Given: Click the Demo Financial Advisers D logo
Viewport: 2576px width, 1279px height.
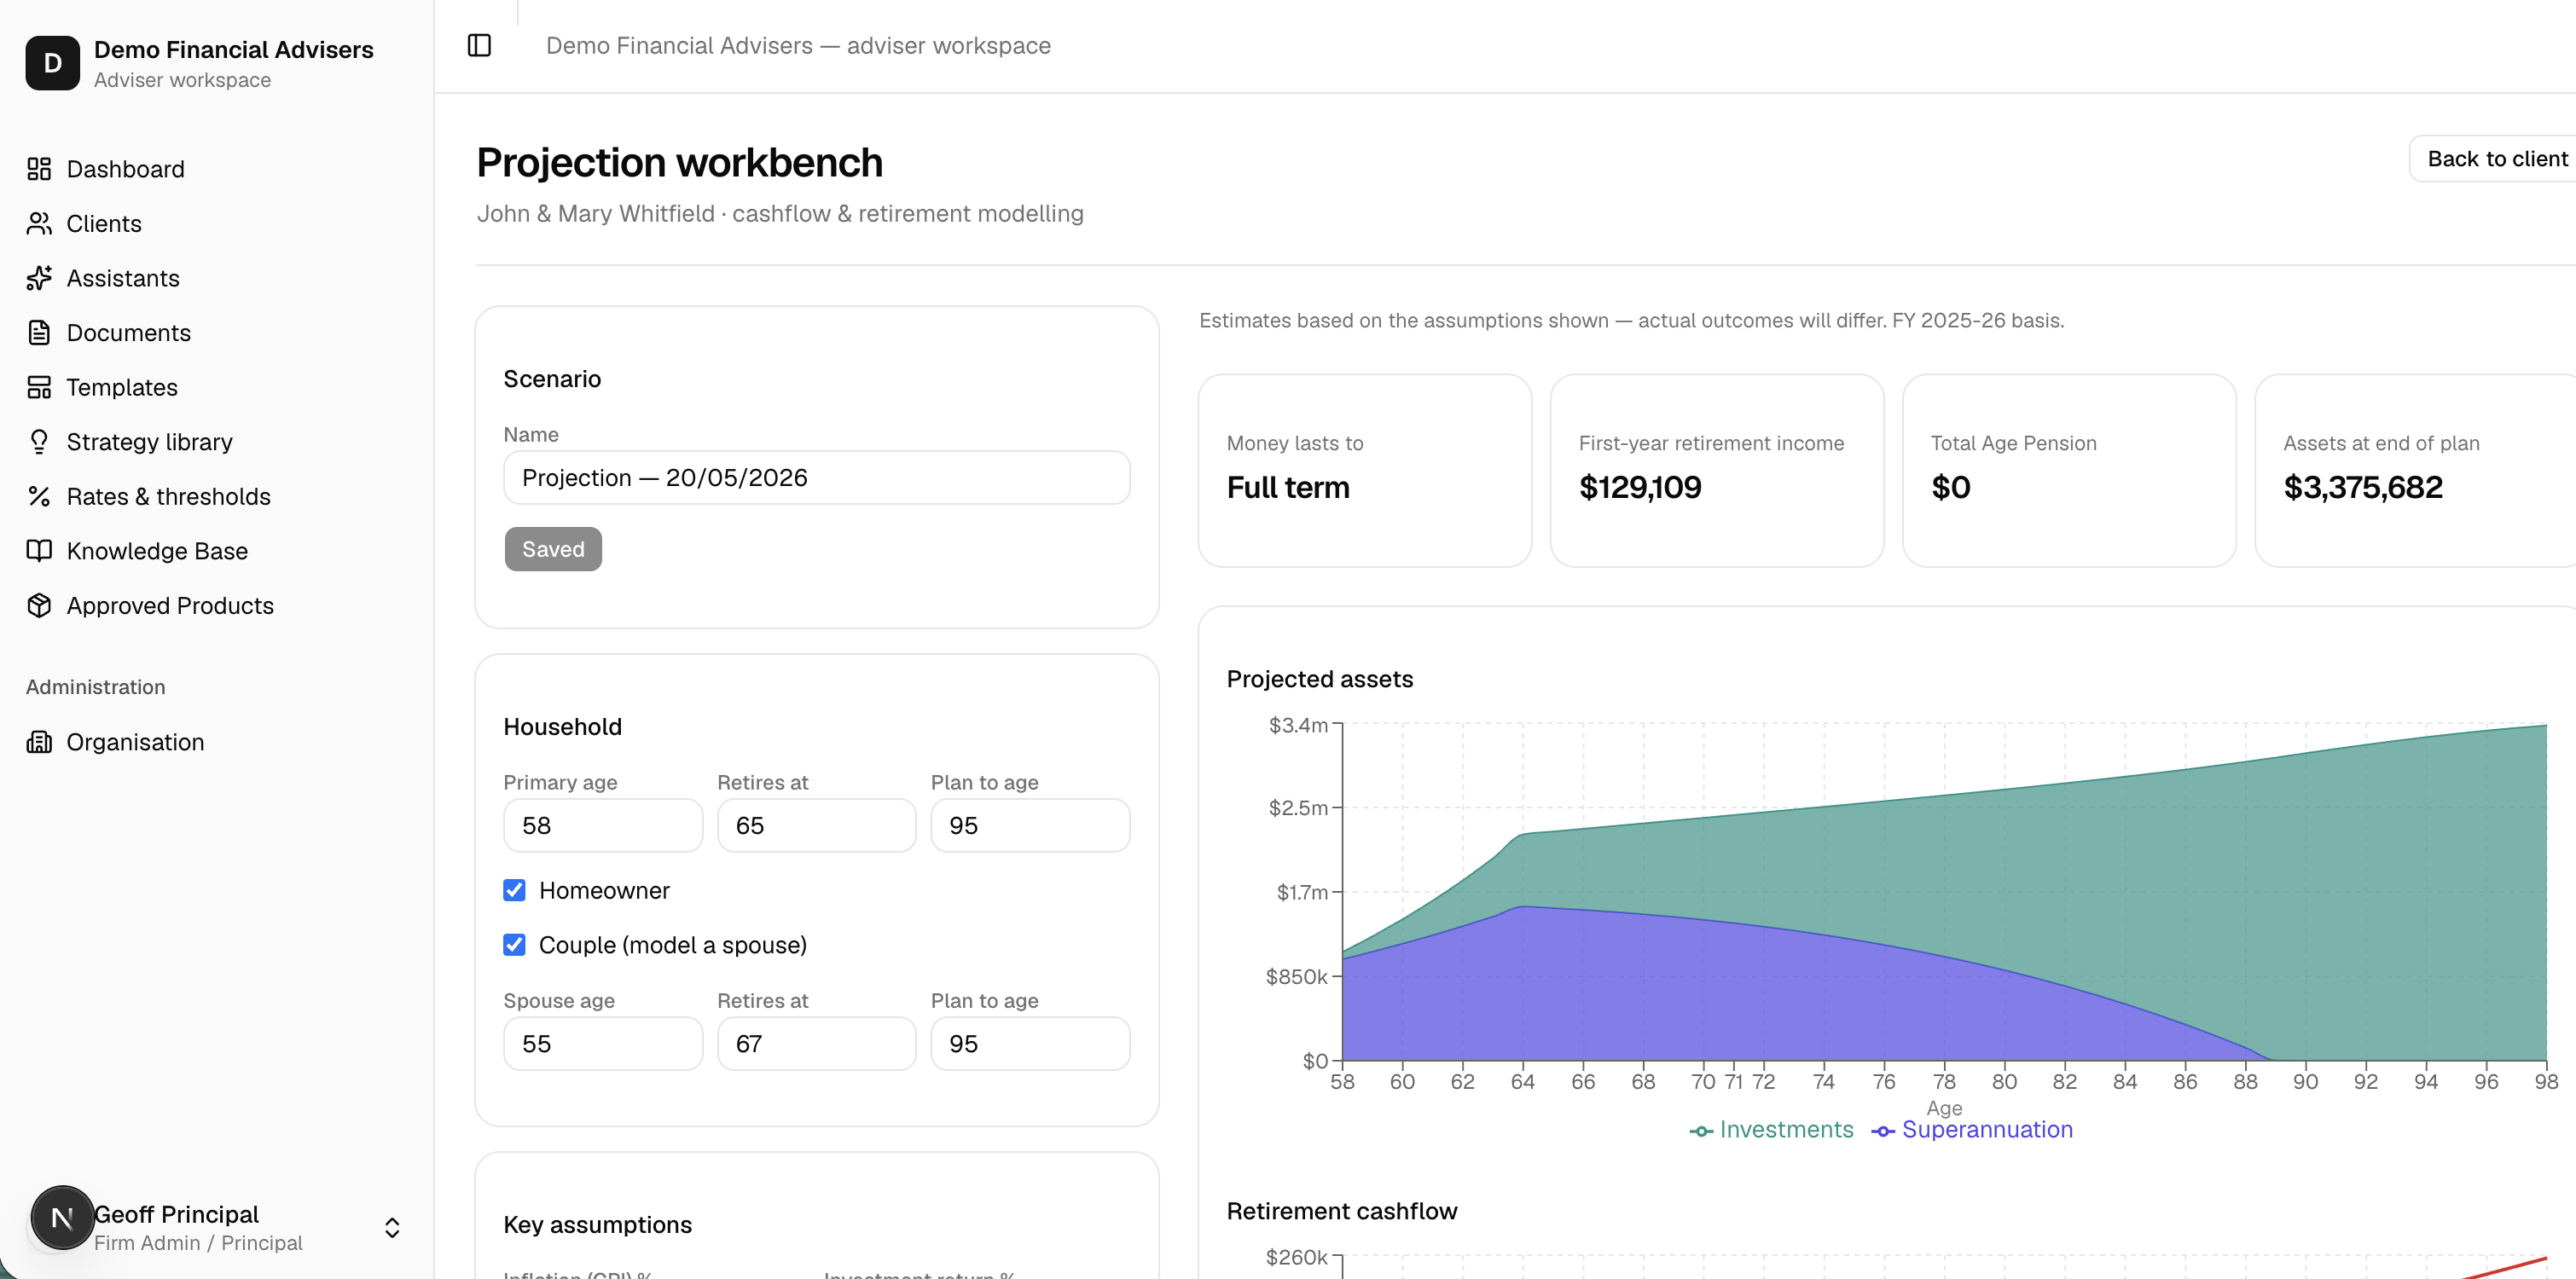Looking at the screenshot, I should pyautogui.click(x=53, y=63).
